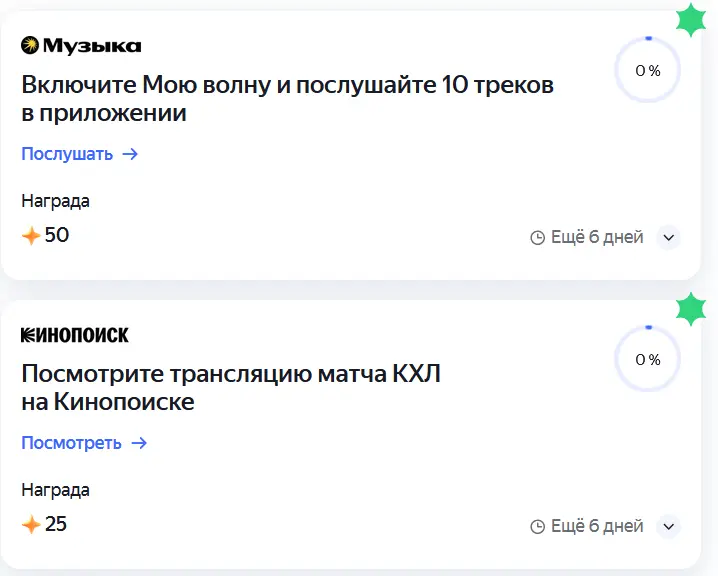Click the orange sparkle icon beside 50
This screenshot has width=718, height=576.
[31, 236]
